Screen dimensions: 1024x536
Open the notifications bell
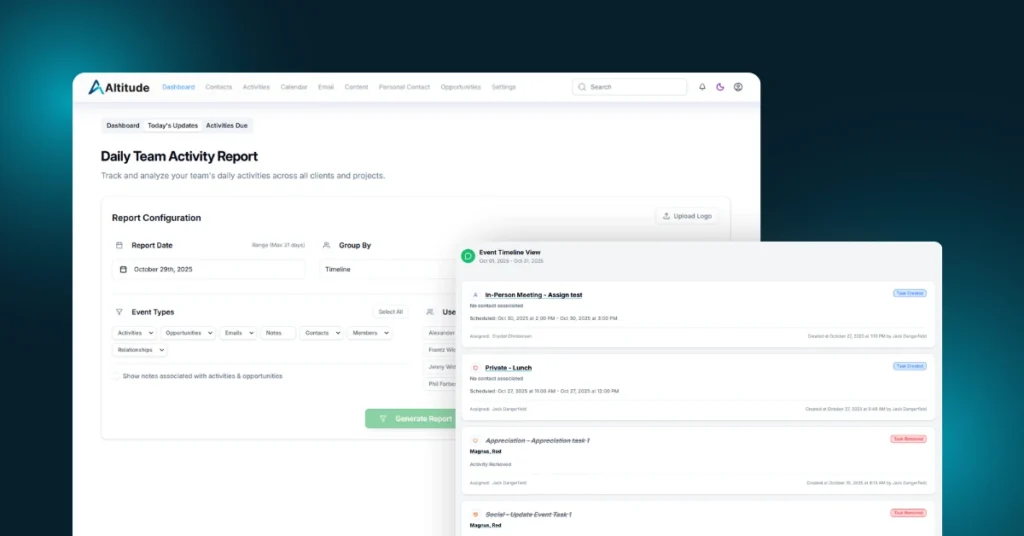point(702,87)
